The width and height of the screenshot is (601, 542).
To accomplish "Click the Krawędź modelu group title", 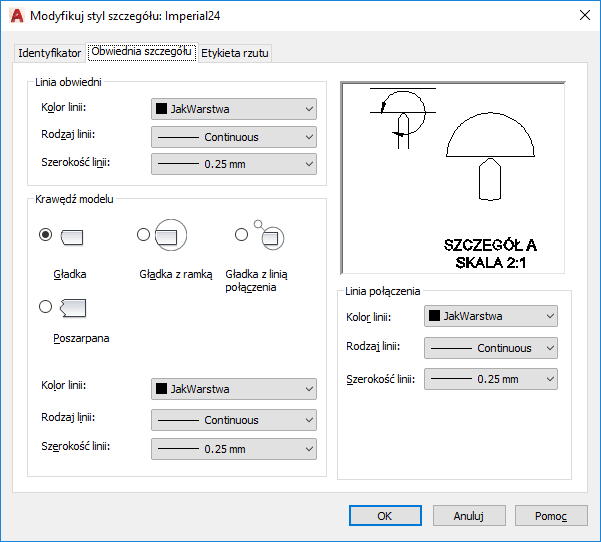I will [x=74, y=199].
